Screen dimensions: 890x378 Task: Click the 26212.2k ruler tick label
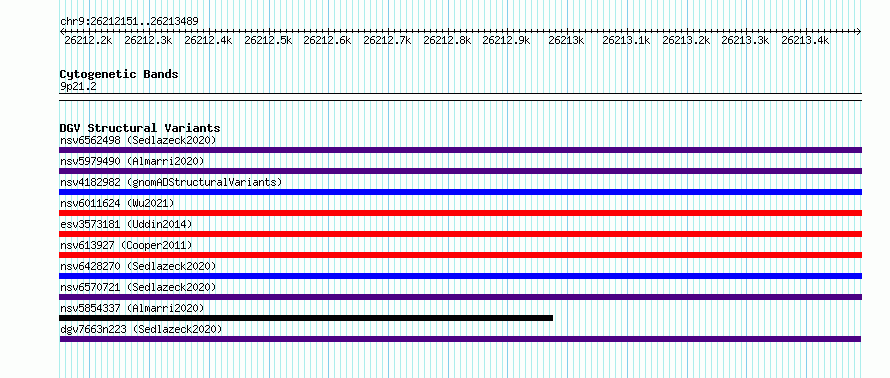pos(88,40)
